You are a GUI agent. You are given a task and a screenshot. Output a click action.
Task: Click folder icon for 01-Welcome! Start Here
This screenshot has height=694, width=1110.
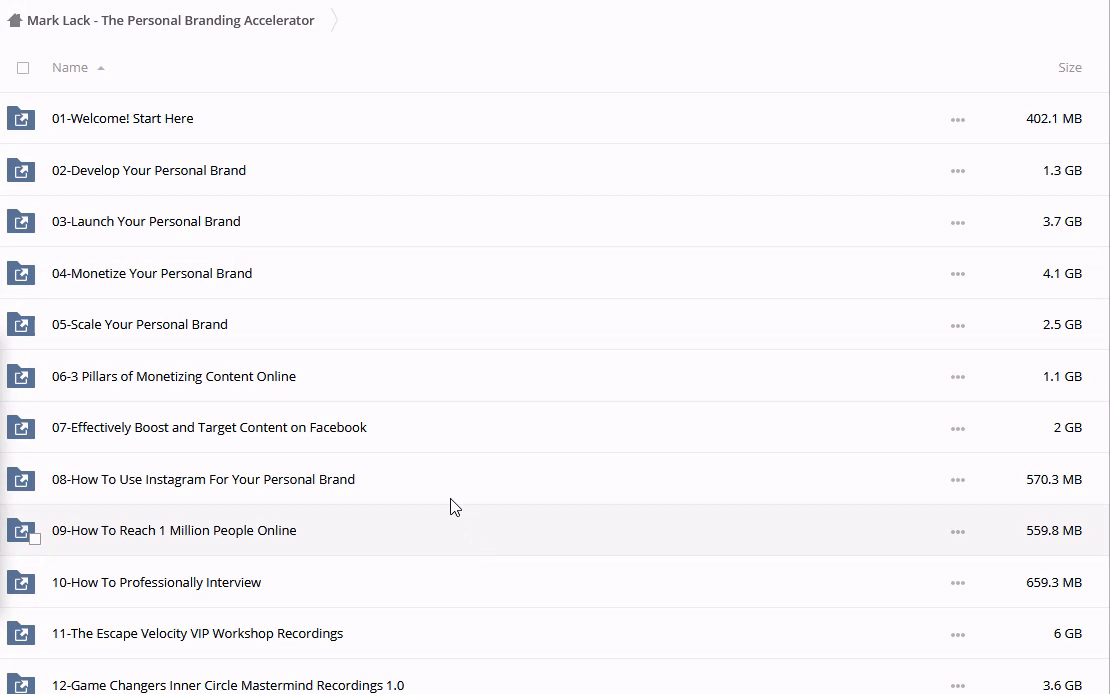[21, 119]
